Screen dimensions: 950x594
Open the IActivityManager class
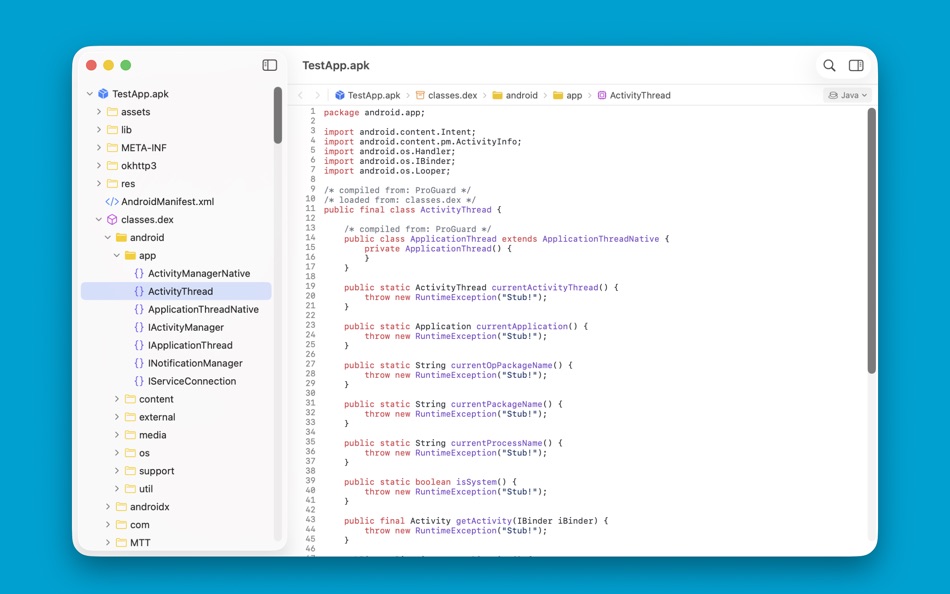pyautogui.click(x=176, y=327)
